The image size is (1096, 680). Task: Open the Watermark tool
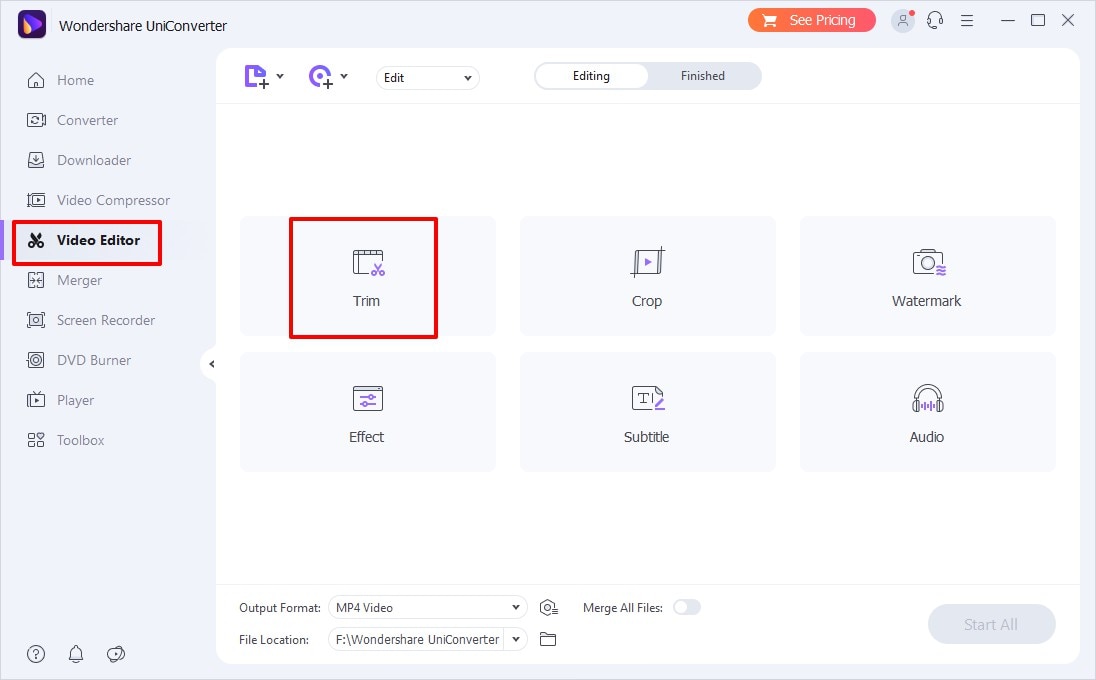tap(928, 277)
